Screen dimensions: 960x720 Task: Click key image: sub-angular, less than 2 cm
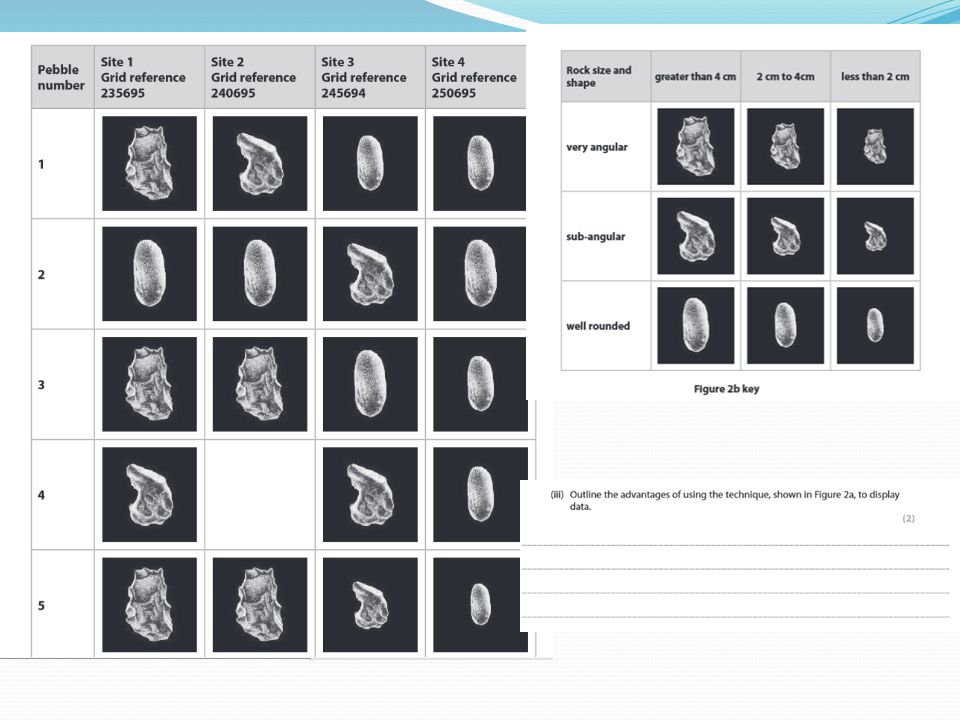click(x=875, y=236)
